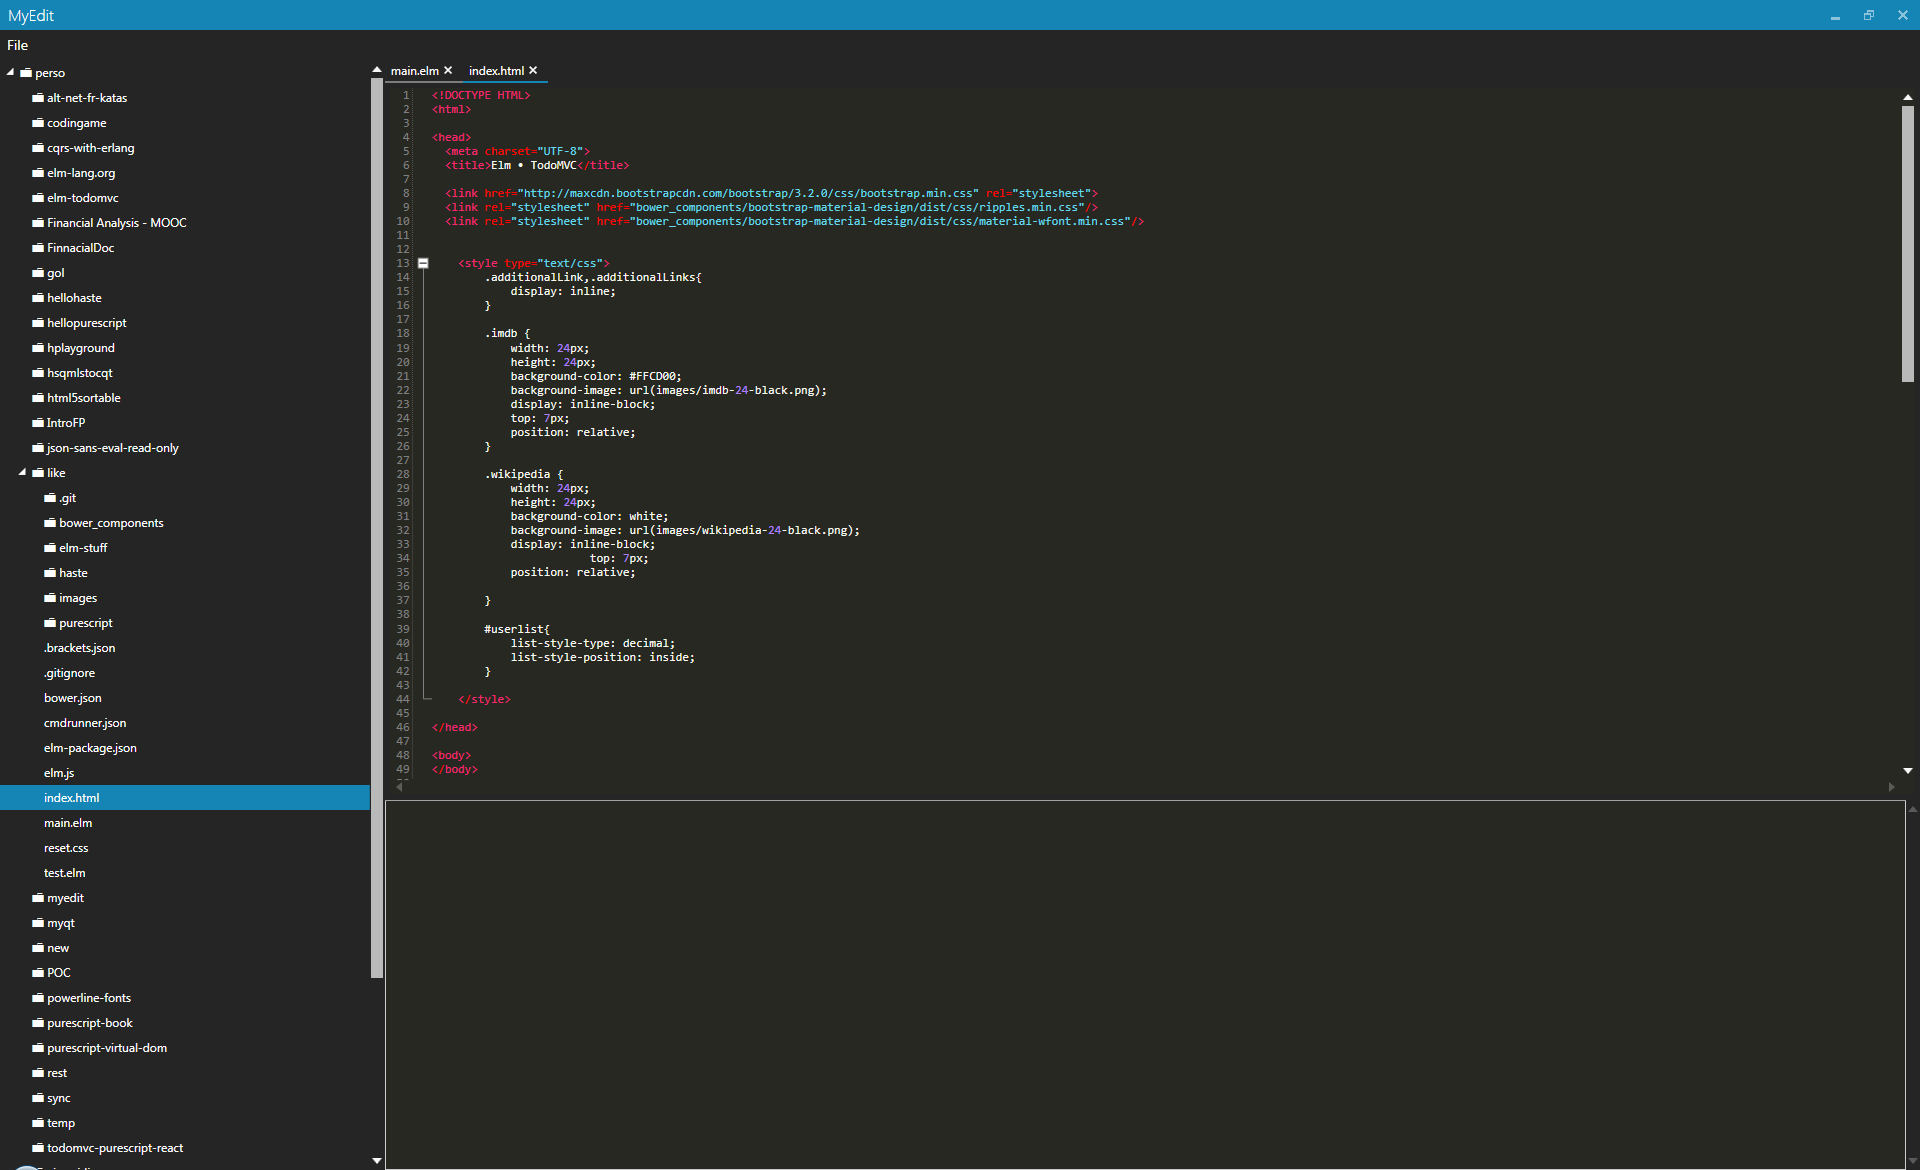The image size is (1920, 1170).
Task: Click the codingame folder icon
Action: click(x=38, y=123)
